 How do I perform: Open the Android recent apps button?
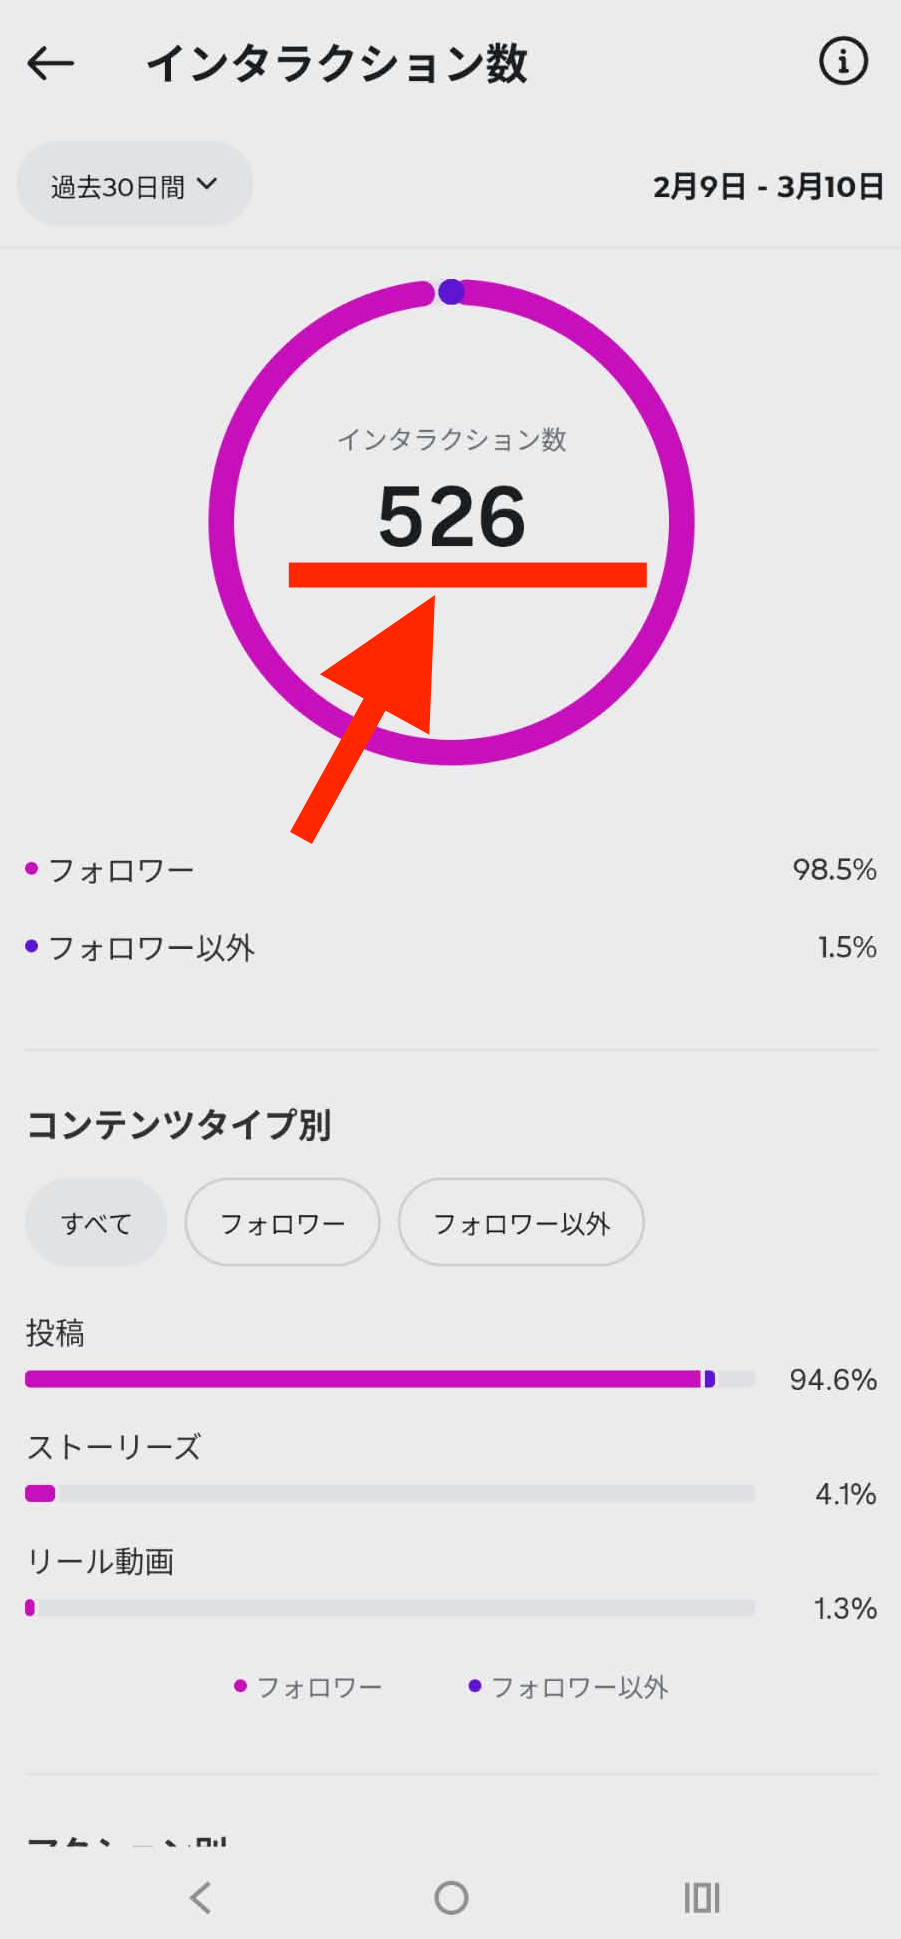(702, 1897)
